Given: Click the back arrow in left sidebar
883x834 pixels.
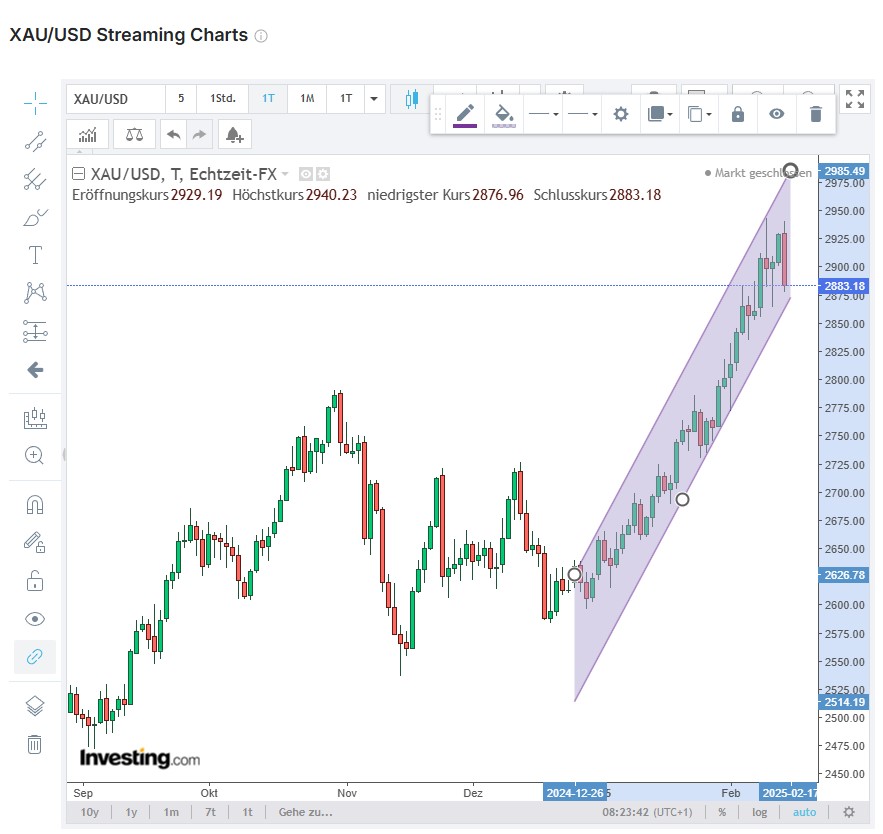Looking at the screenshot, I should pos(35,369).
